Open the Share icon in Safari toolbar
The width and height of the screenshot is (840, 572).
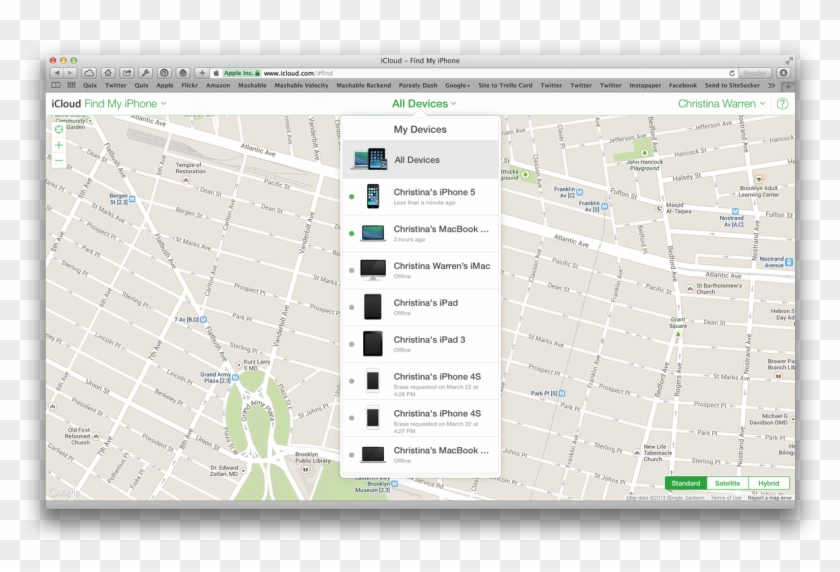coord(126,73)
